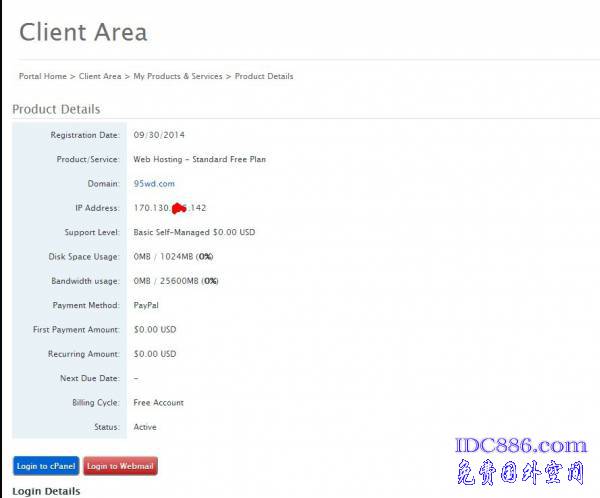Select the Product Details breadcrumb item
The image size is (600, 498).
(264, 76)
